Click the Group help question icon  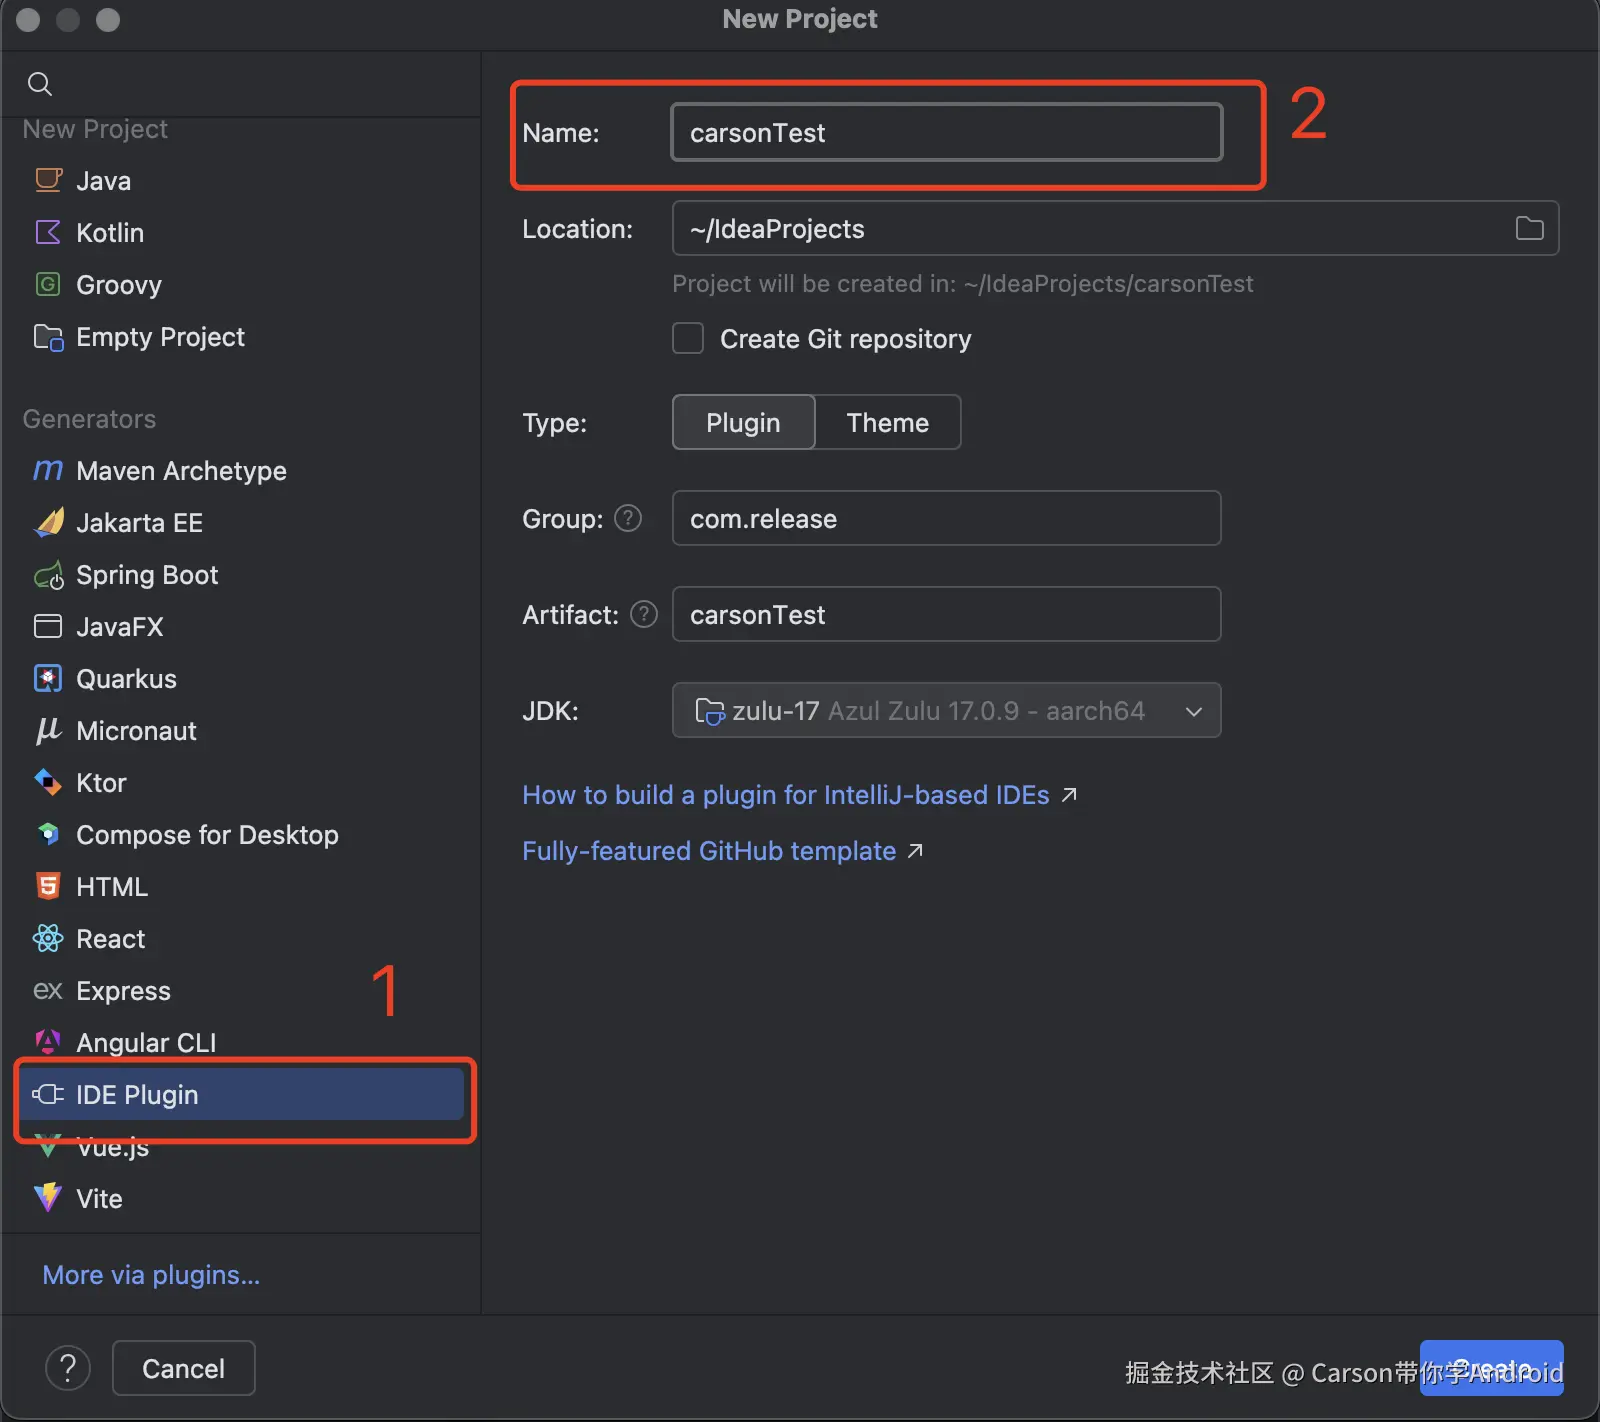coord(628,518)
